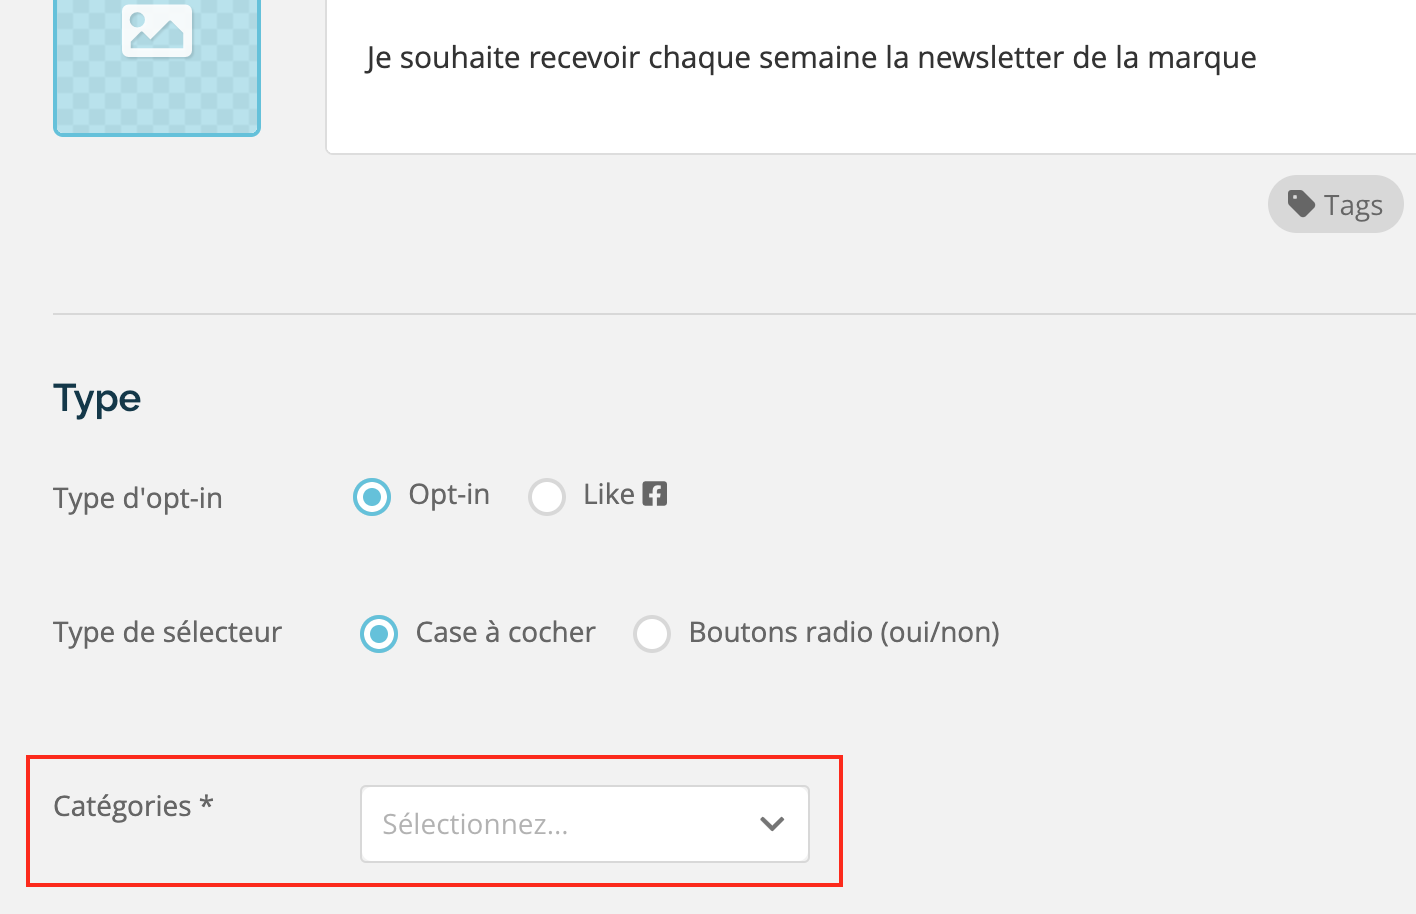Screen dimensions: 1416x914
Task: Select the Opt-in radio button
Action: point(372,496)
